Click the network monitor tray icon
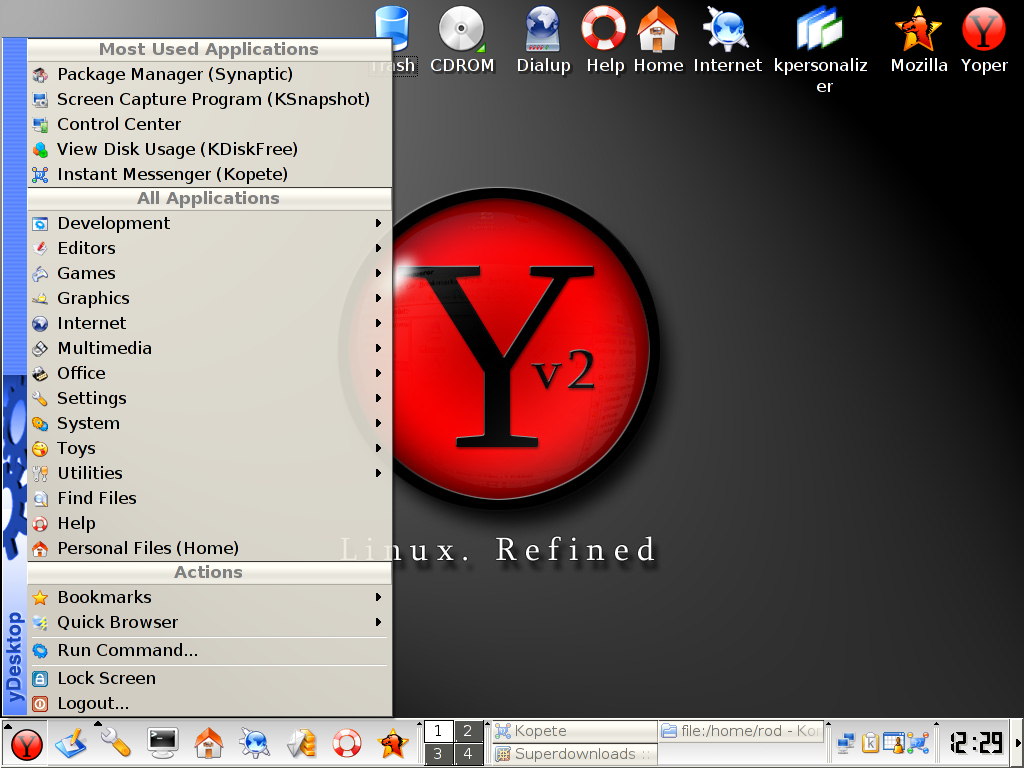 point(846,743)
